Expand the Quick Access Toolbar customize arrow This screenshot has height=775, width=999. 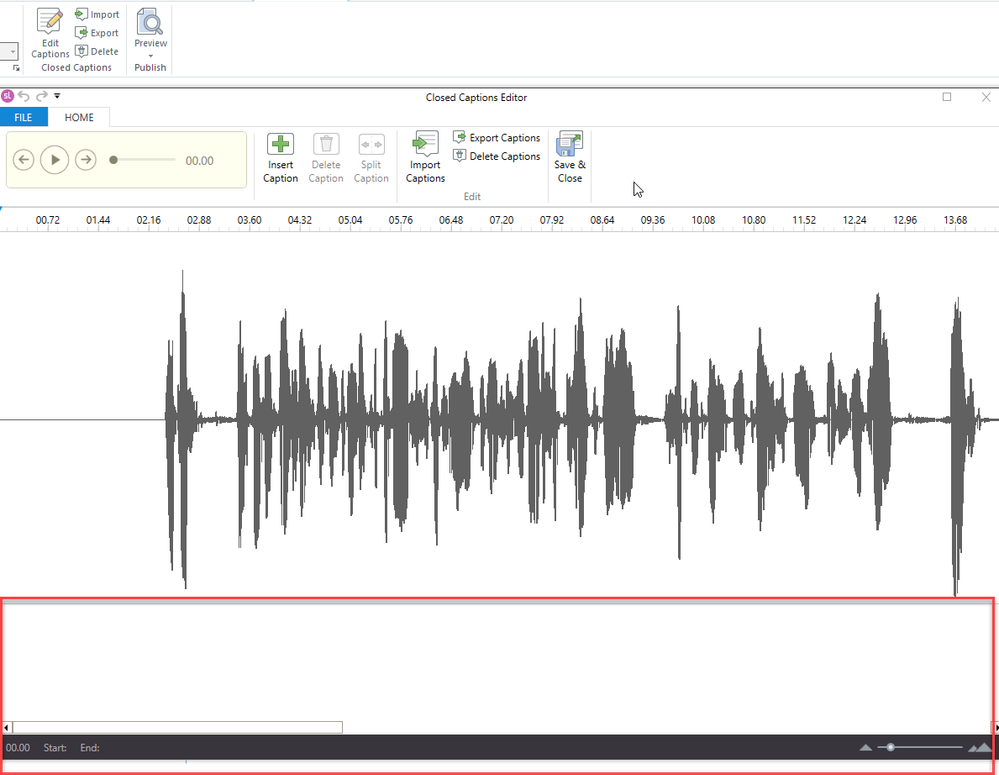tap(57, 97)
